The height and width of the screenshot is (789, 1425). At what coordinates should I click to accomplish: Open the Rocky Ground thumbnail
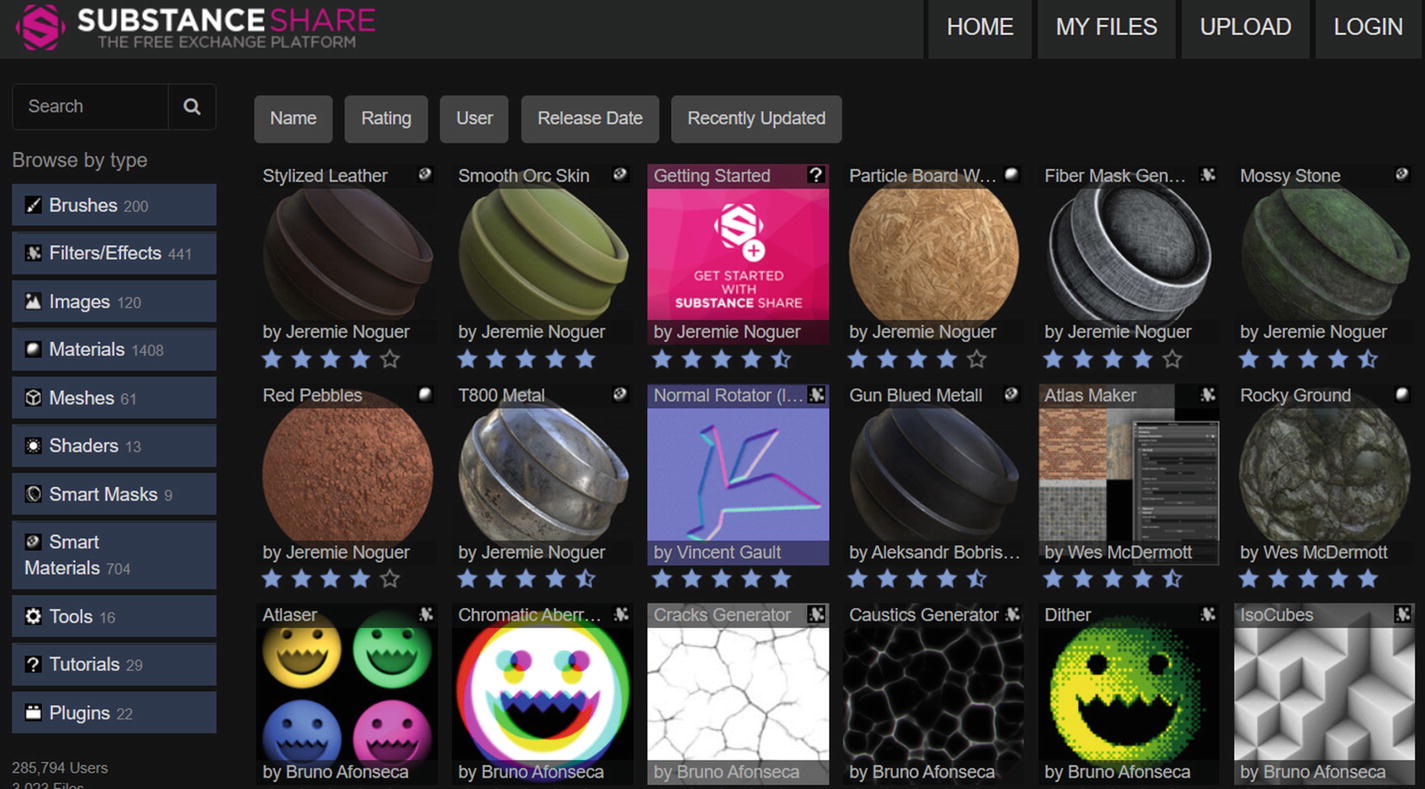tap(1324, 474)
